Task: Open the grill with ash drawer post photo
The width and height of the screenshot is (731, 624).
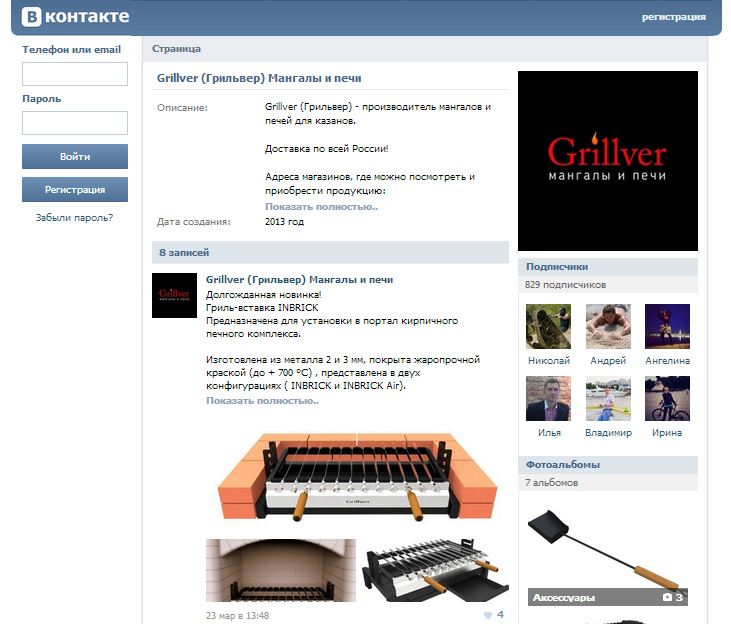Action: (435, 570)
